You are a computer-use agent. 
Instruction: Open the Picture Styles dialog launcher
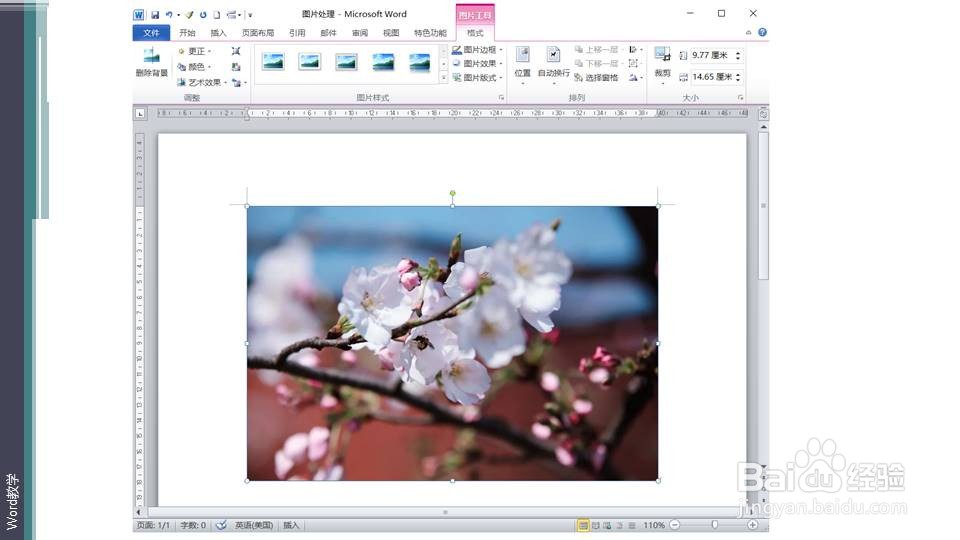click(x=501, y=97)
